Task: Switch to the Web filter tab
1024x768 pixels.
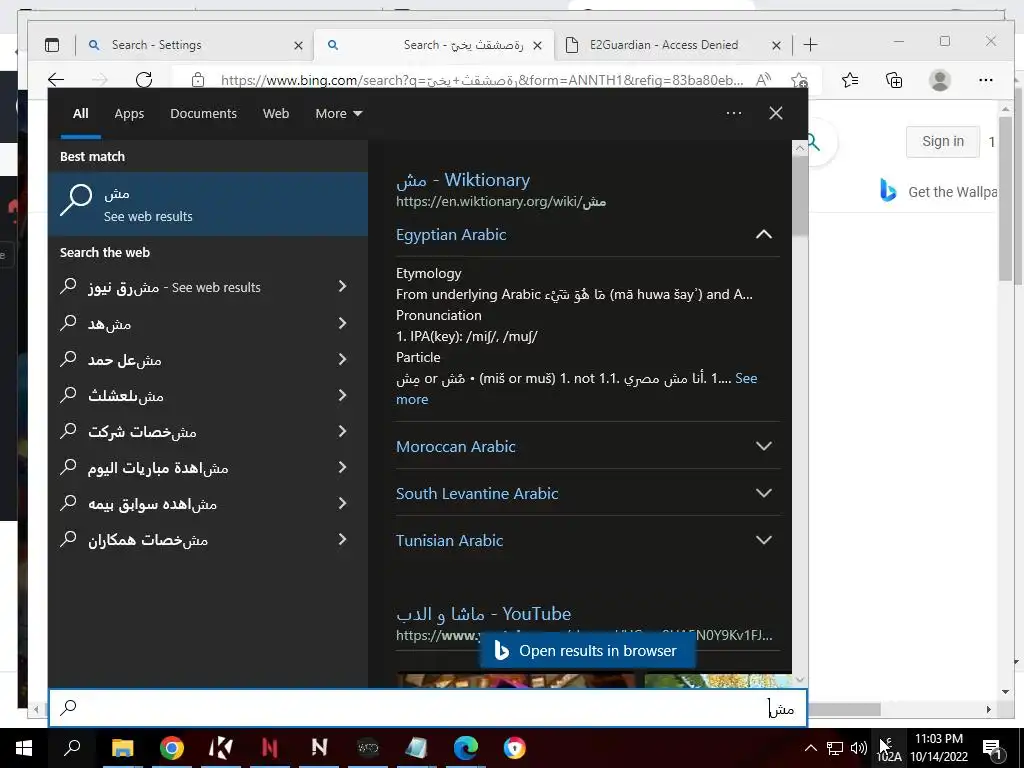Action: pyautogui.click(x=276, y=114)
